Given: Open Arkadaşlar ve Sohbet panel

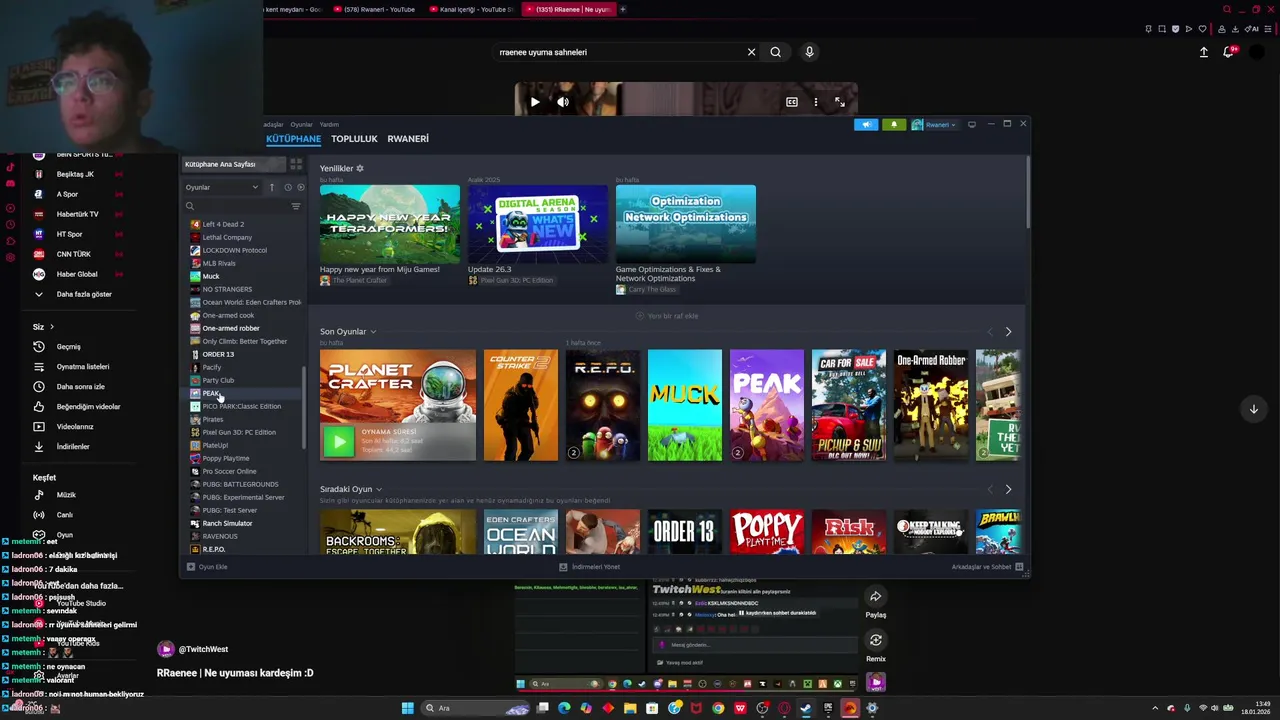Looking at the screenshot, I should click(x=987, y=567).
